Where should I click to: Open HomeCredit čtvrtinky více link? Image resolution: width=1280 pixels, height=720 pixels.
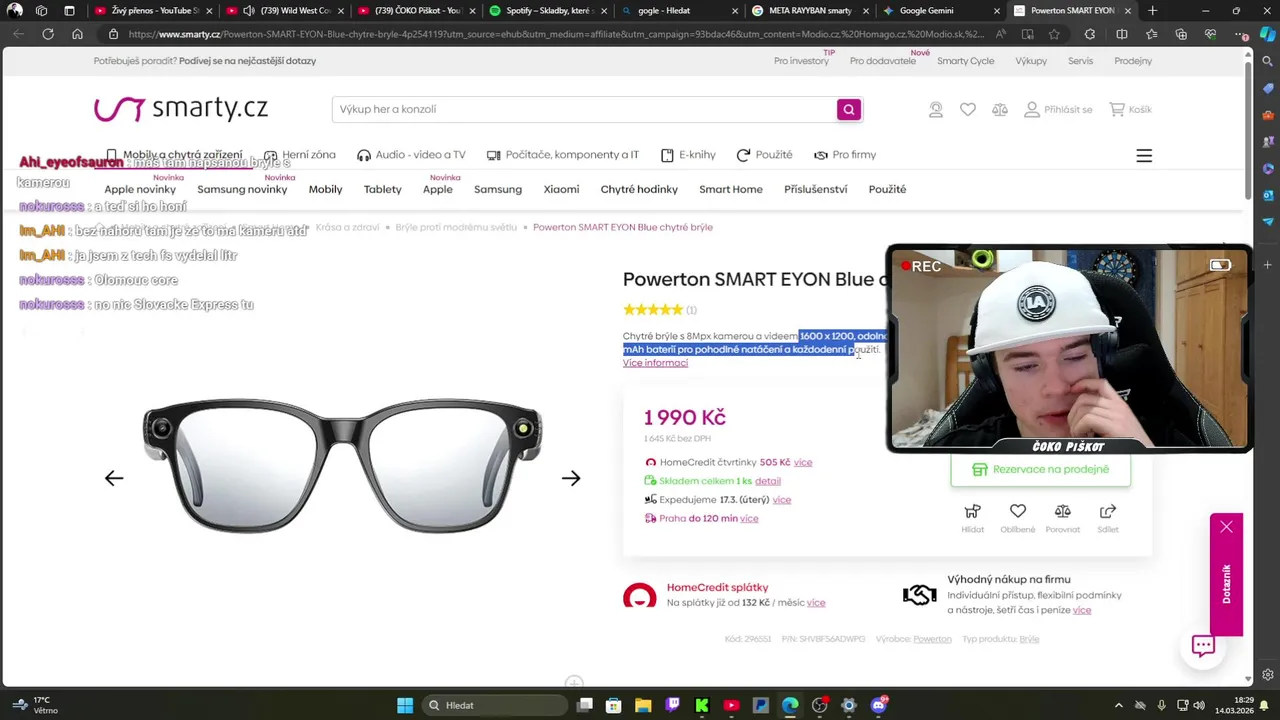click(803, 462)
